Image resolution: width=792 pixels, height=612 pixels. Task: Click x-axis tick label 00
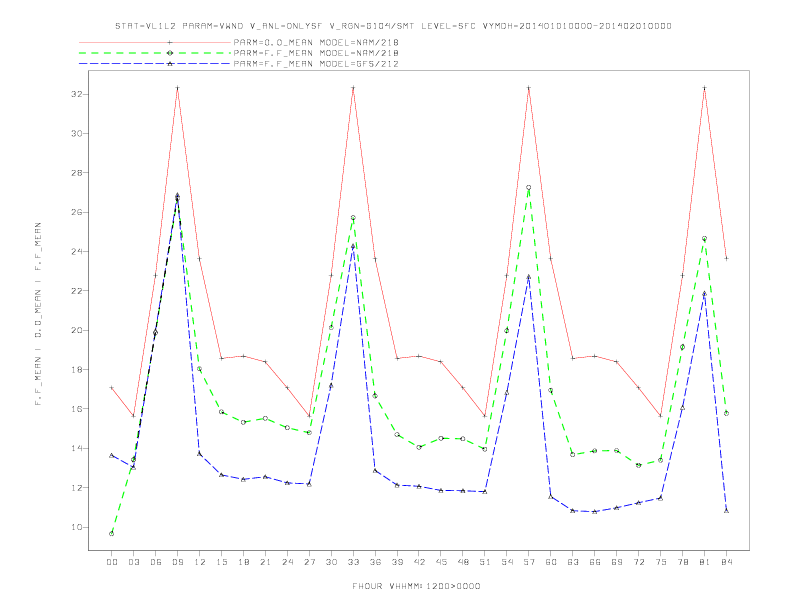(x=112, y=562)
